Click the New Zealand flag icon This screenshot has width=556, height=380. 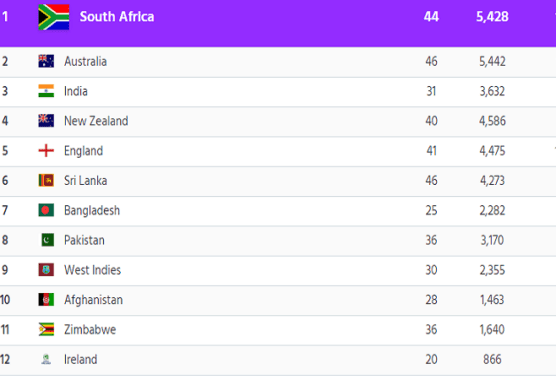coord(46,121)
